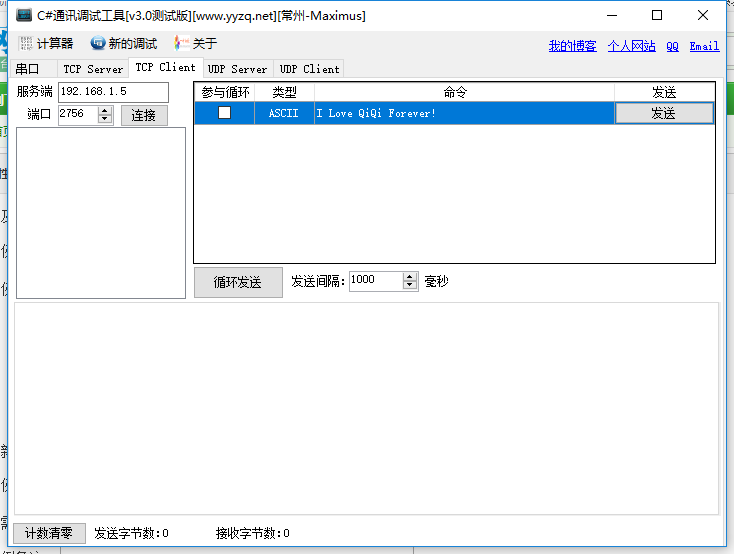Click inside the large receive log area

(367, 409)
